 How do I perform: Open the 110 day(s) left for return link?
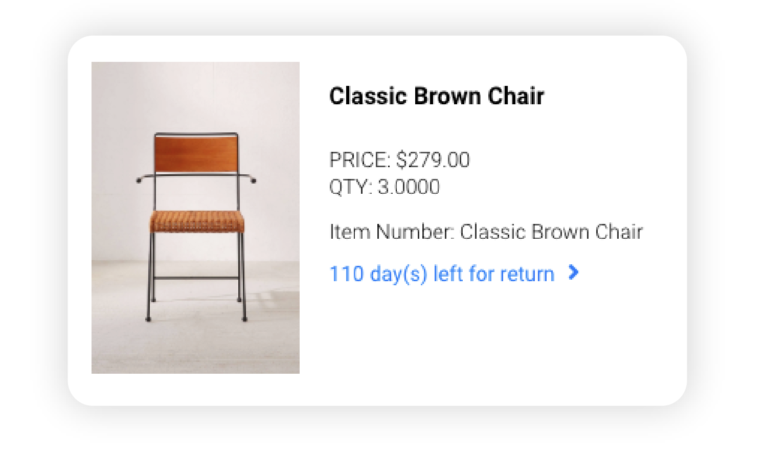pos(442,274)
